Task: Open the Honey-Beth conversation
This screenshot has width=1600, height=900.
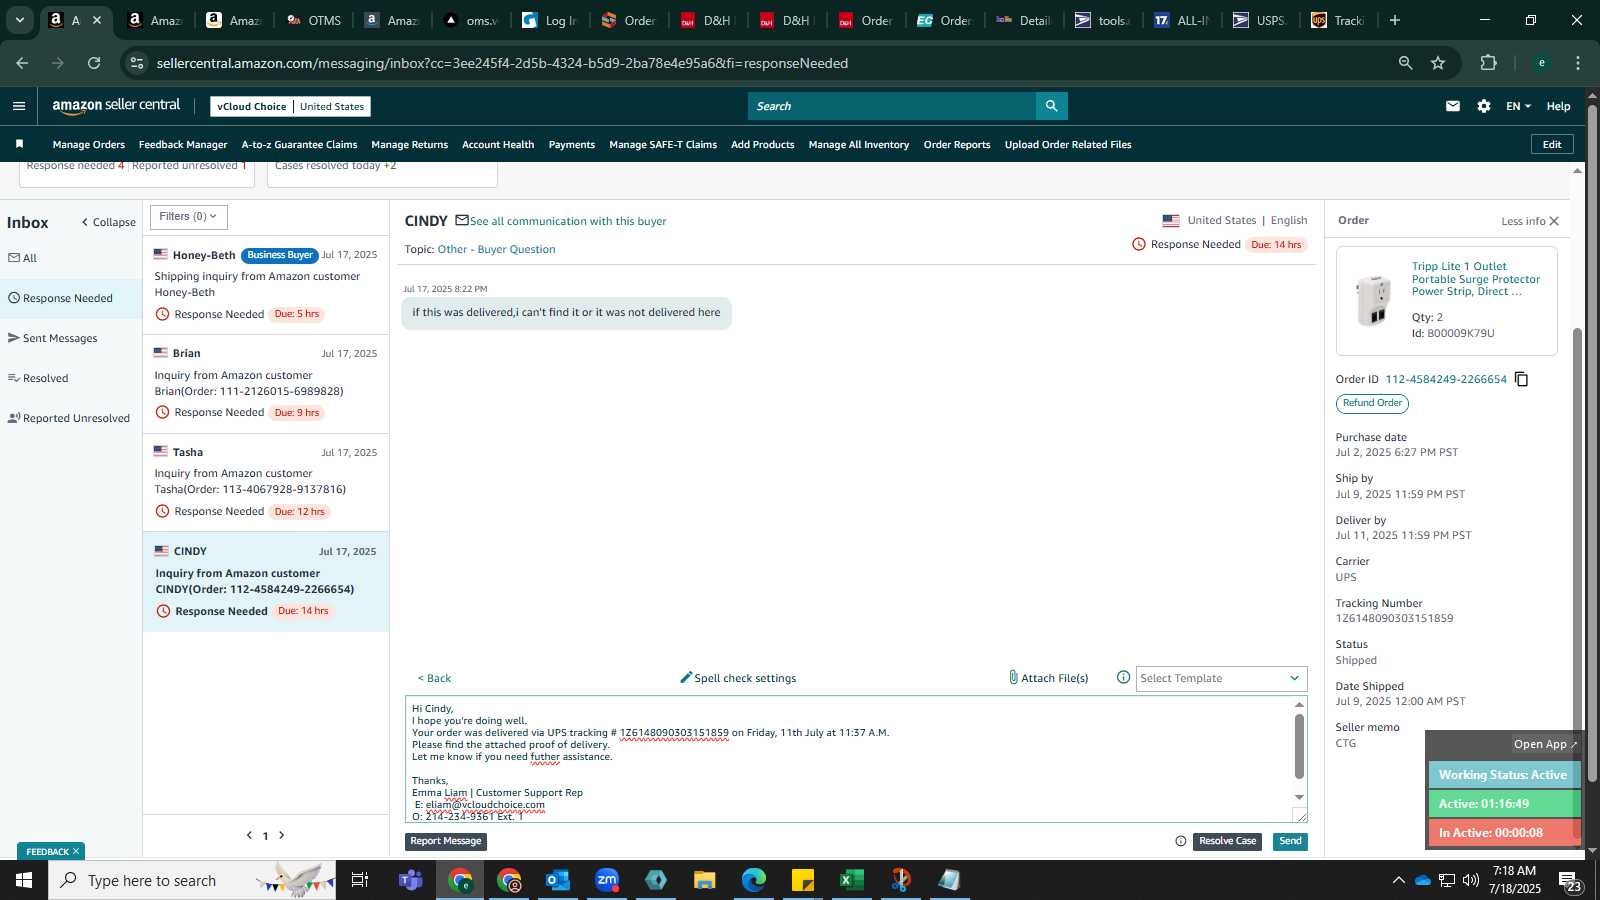Action: 266,285
